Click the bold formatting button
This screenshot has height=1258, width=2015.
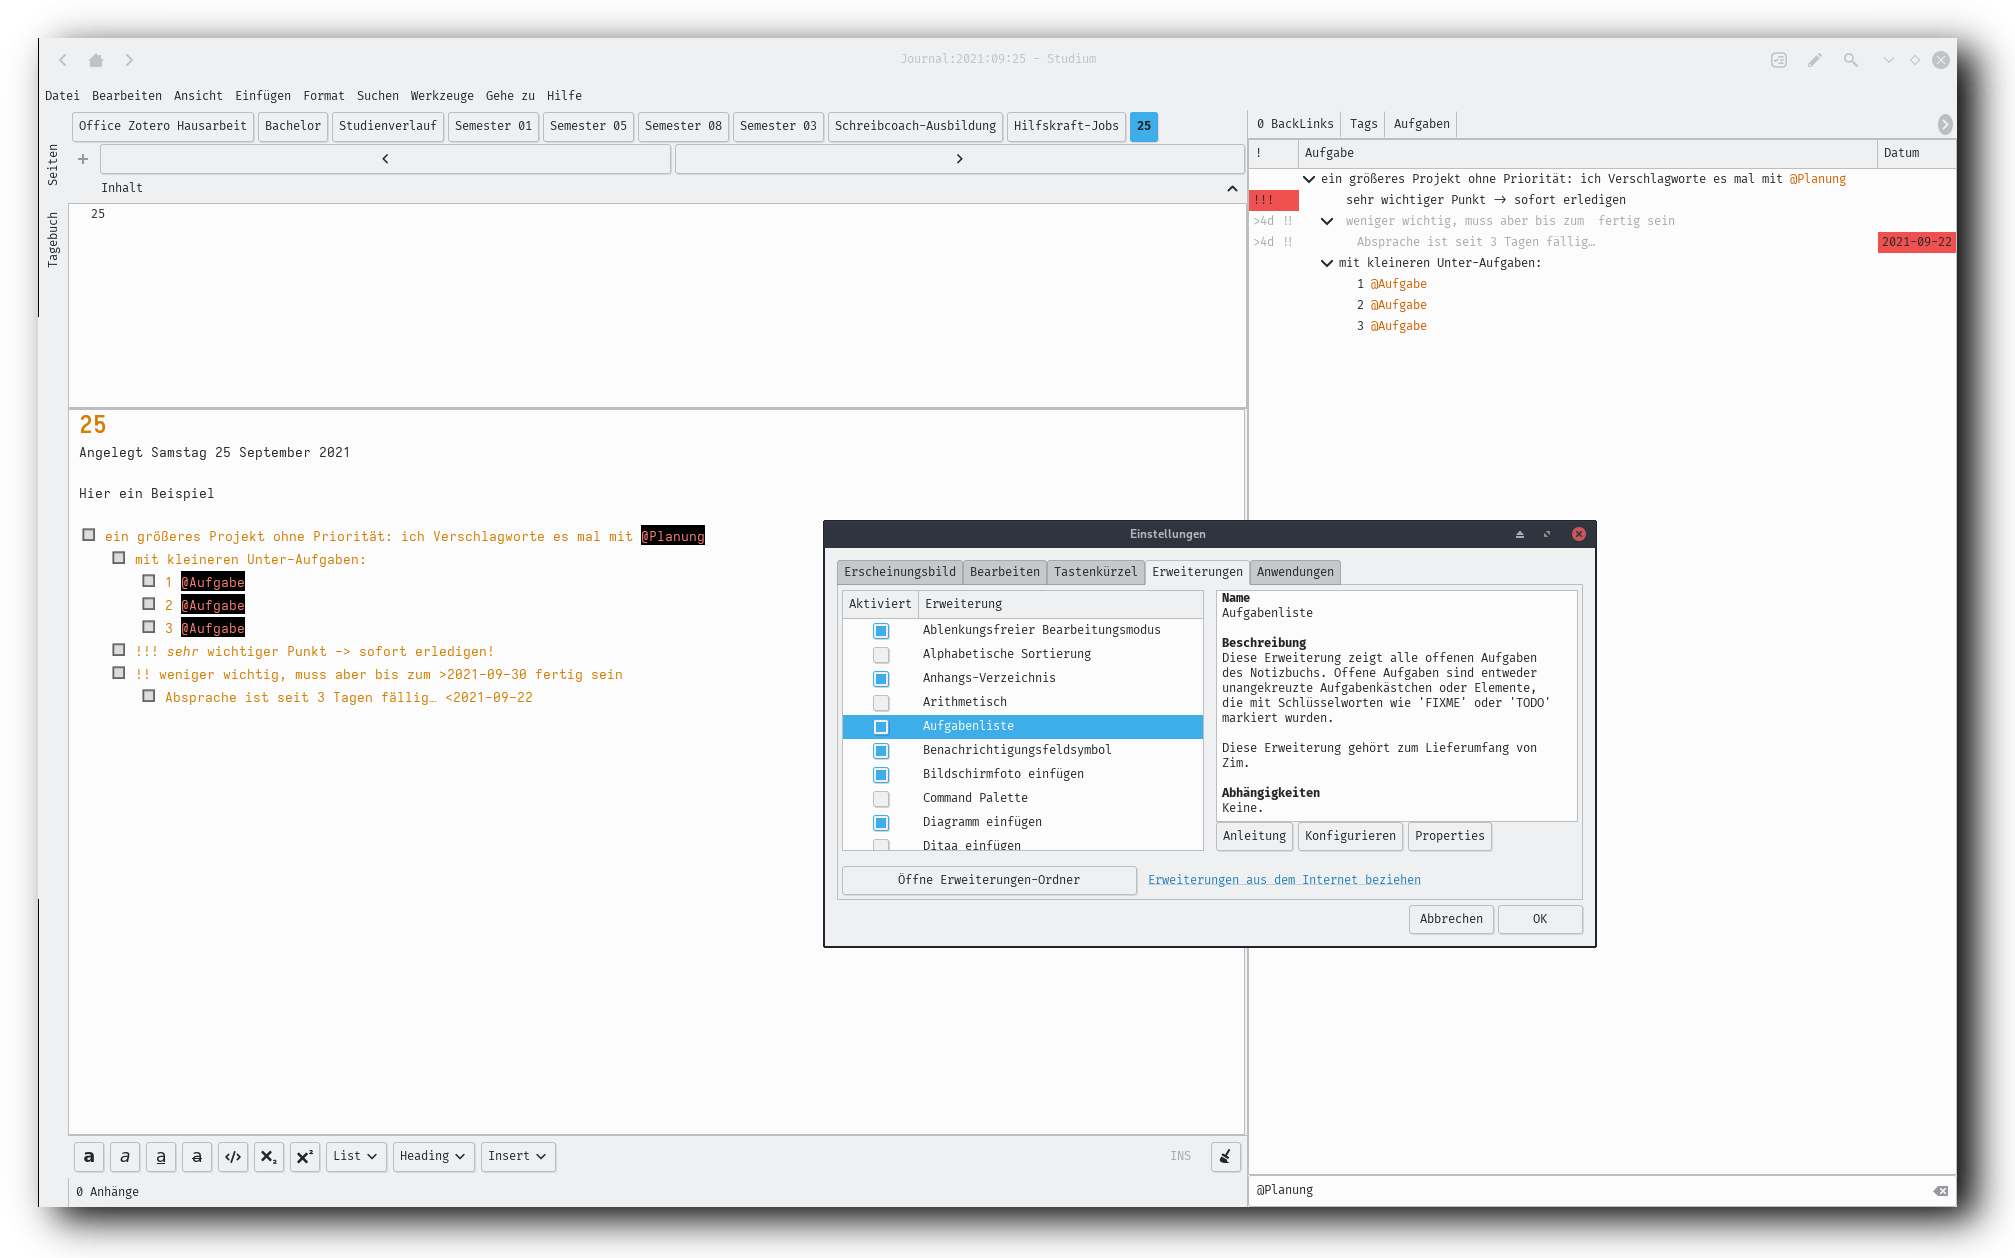[x=89, y=1157]
